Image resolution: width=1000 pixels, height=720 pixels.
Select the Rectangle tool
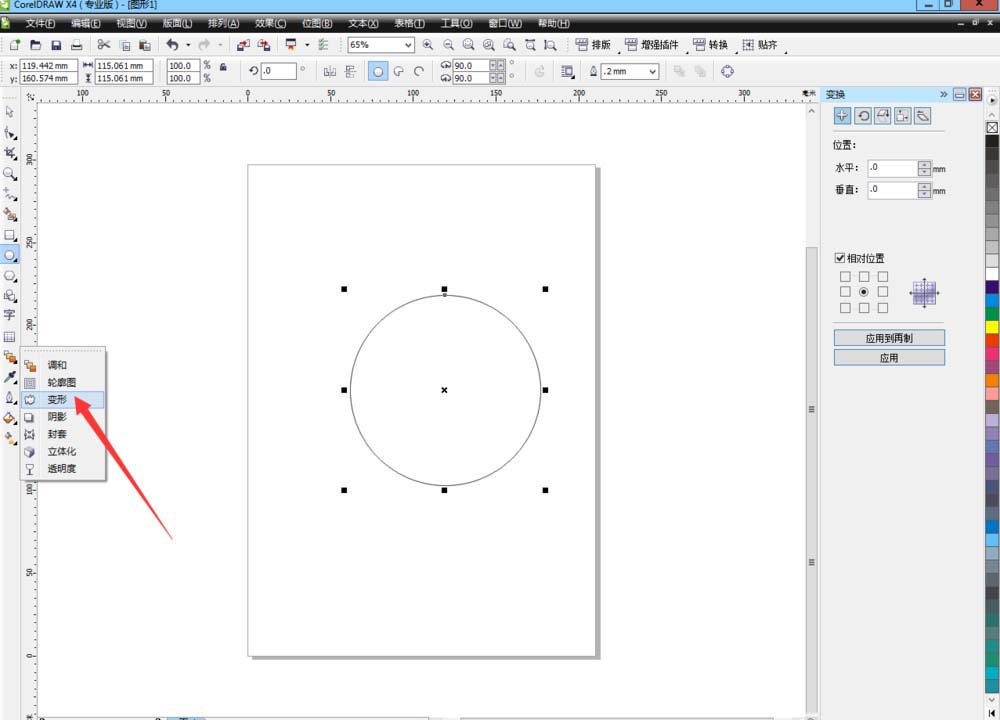click(10, 235)
